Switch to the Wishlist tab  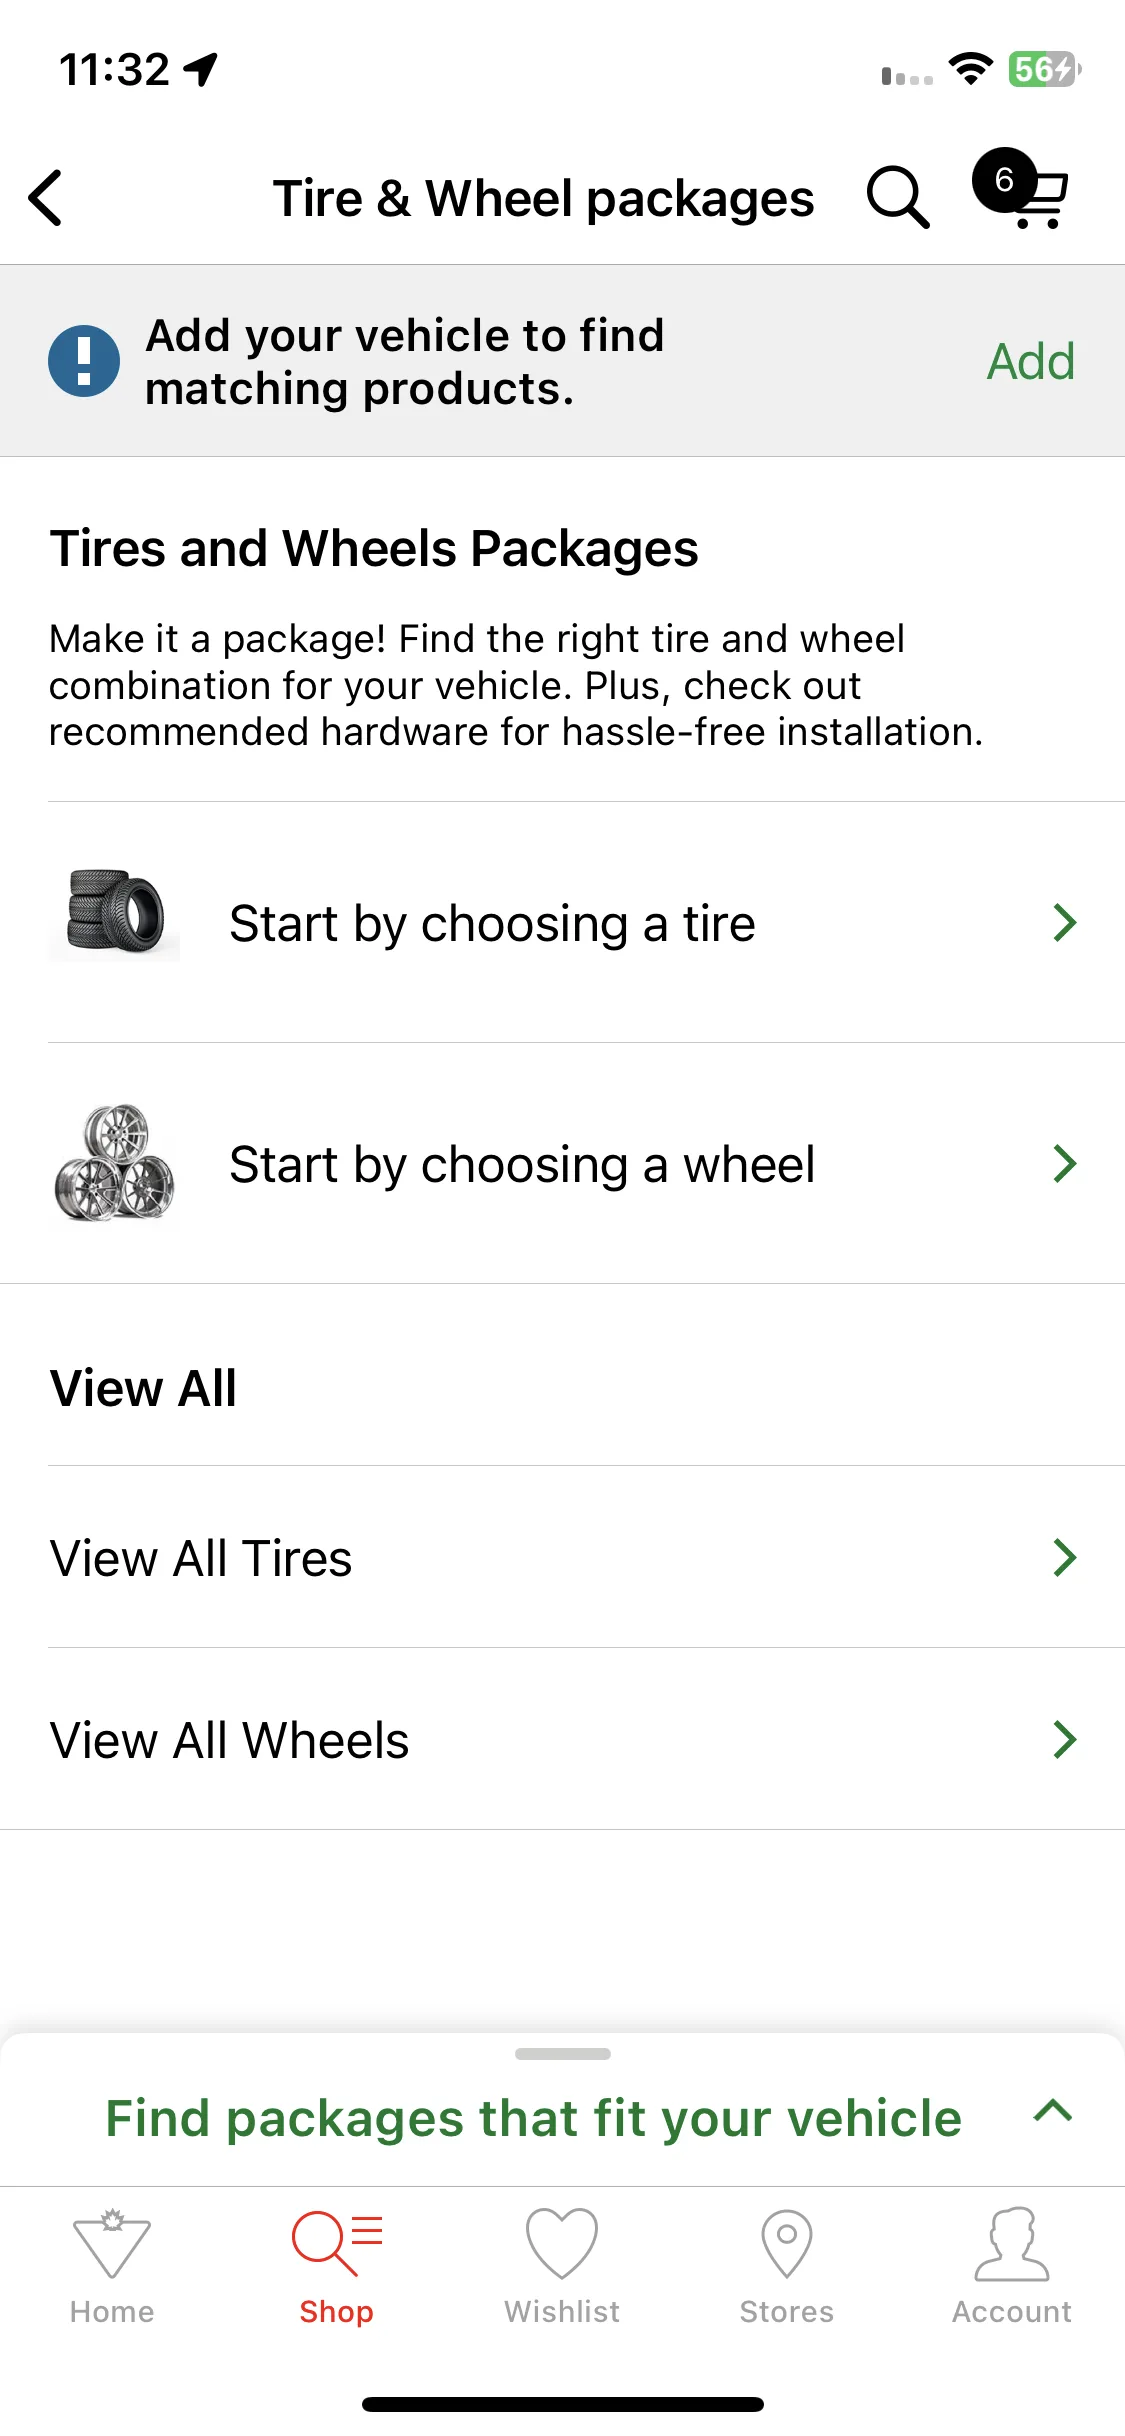(x=562, y=2266)
